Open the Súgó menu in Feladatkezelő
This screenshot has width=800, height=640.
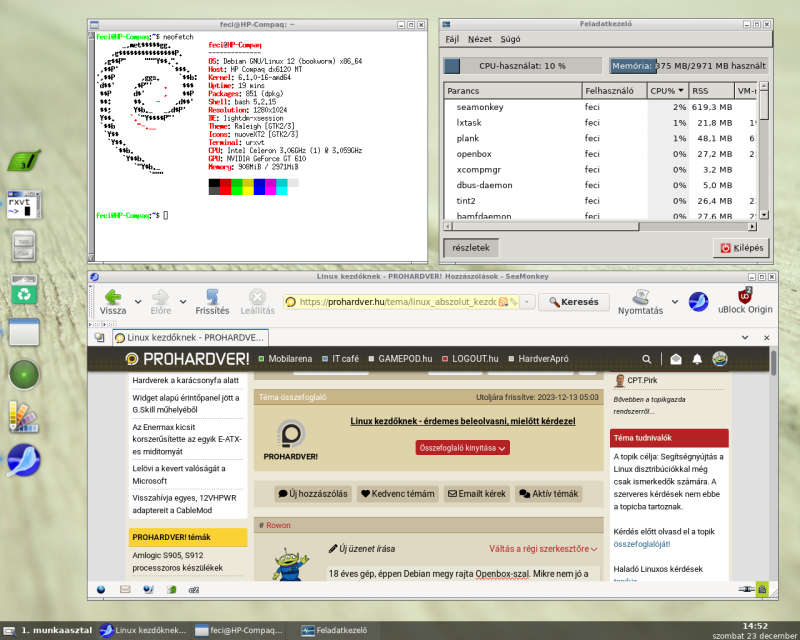coord(510,39)
